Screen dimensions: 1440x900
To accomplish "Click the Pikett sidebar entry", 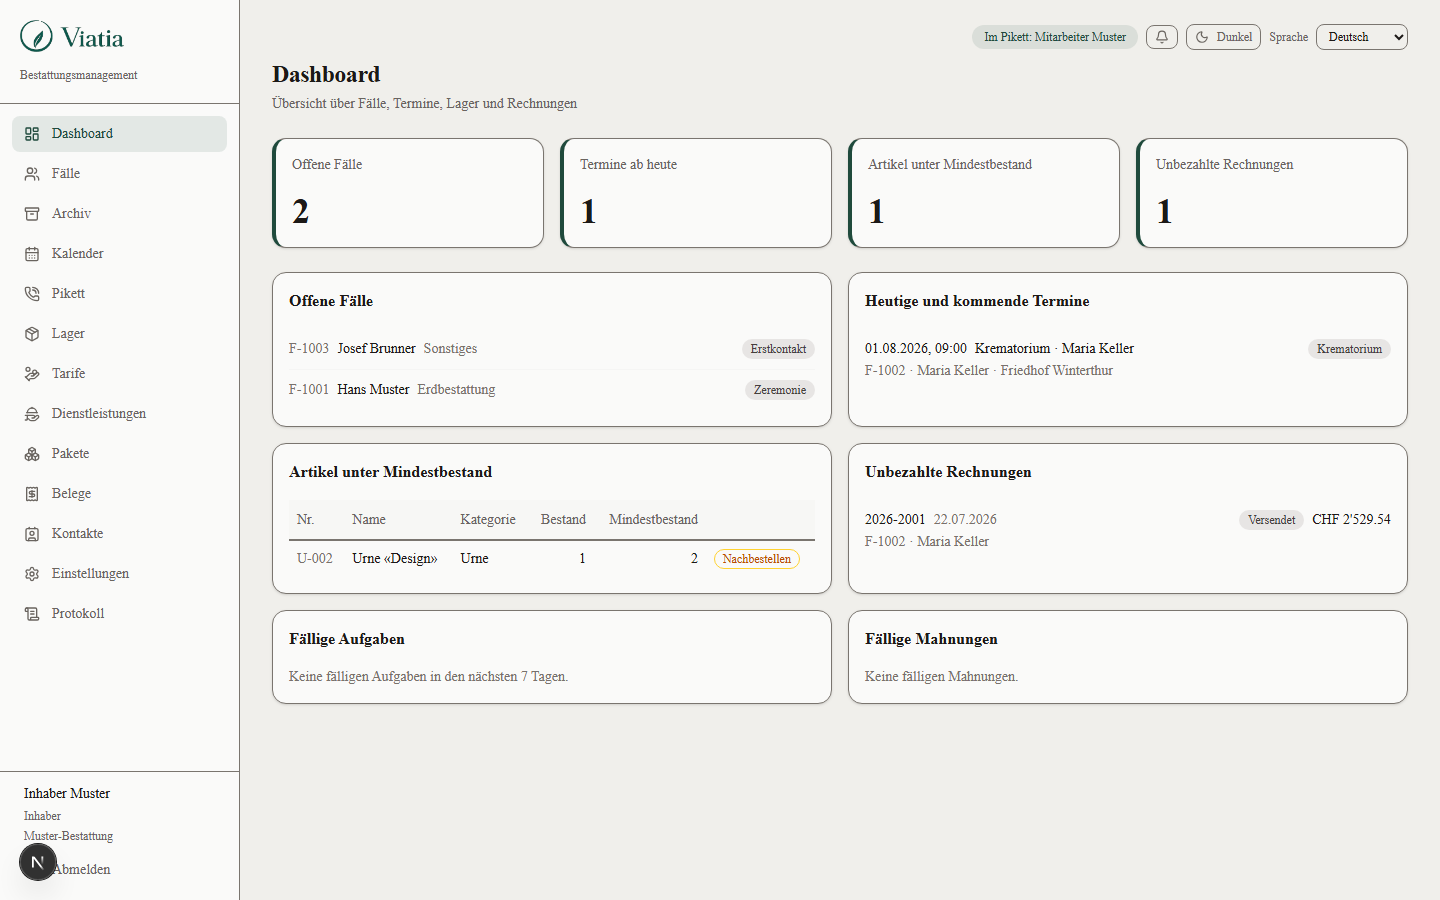I will pyautogui.click(x=120, y=294).
